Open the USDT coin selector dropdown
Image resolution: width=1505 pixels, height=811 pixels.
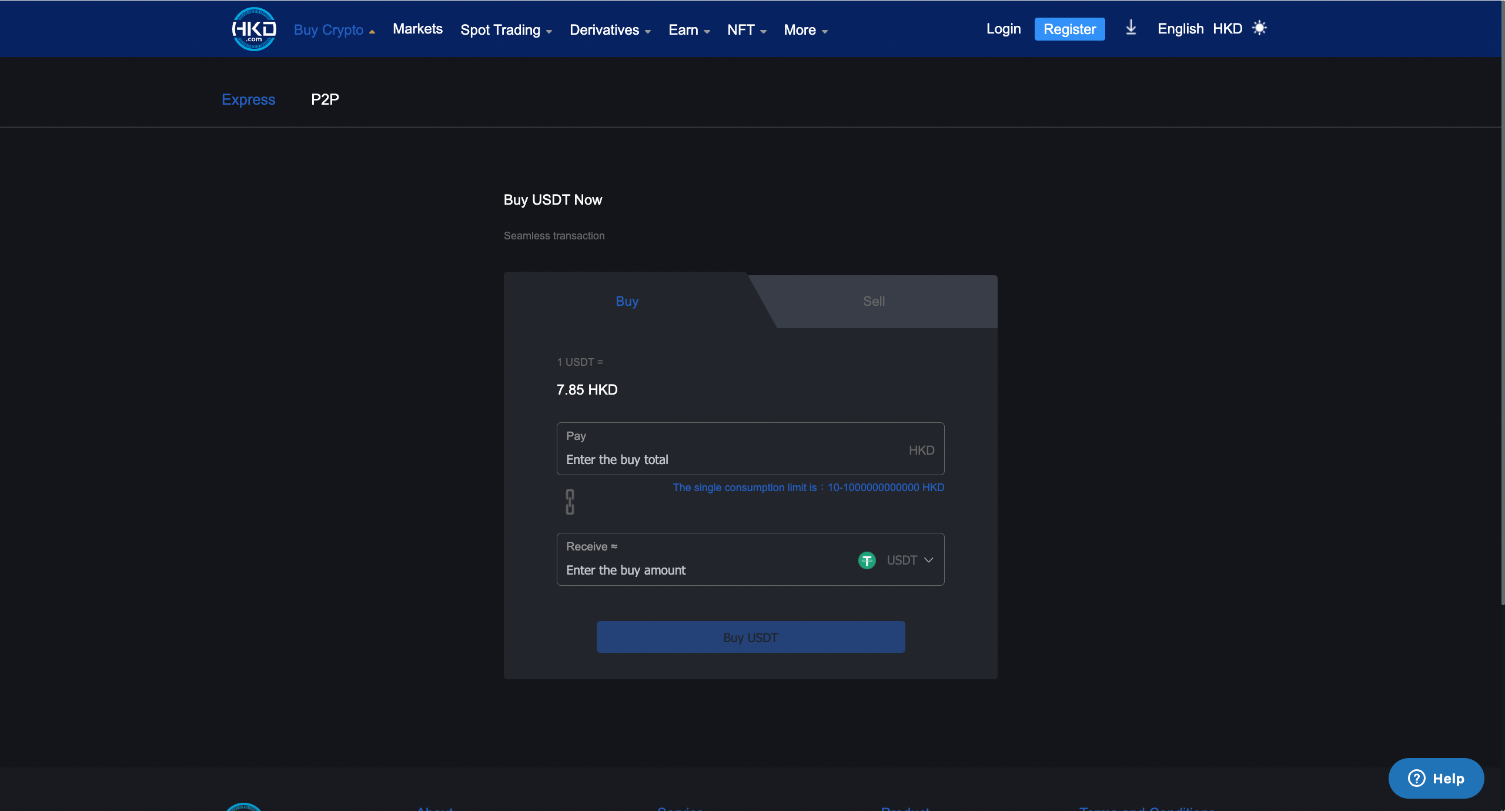click(896, 560)
